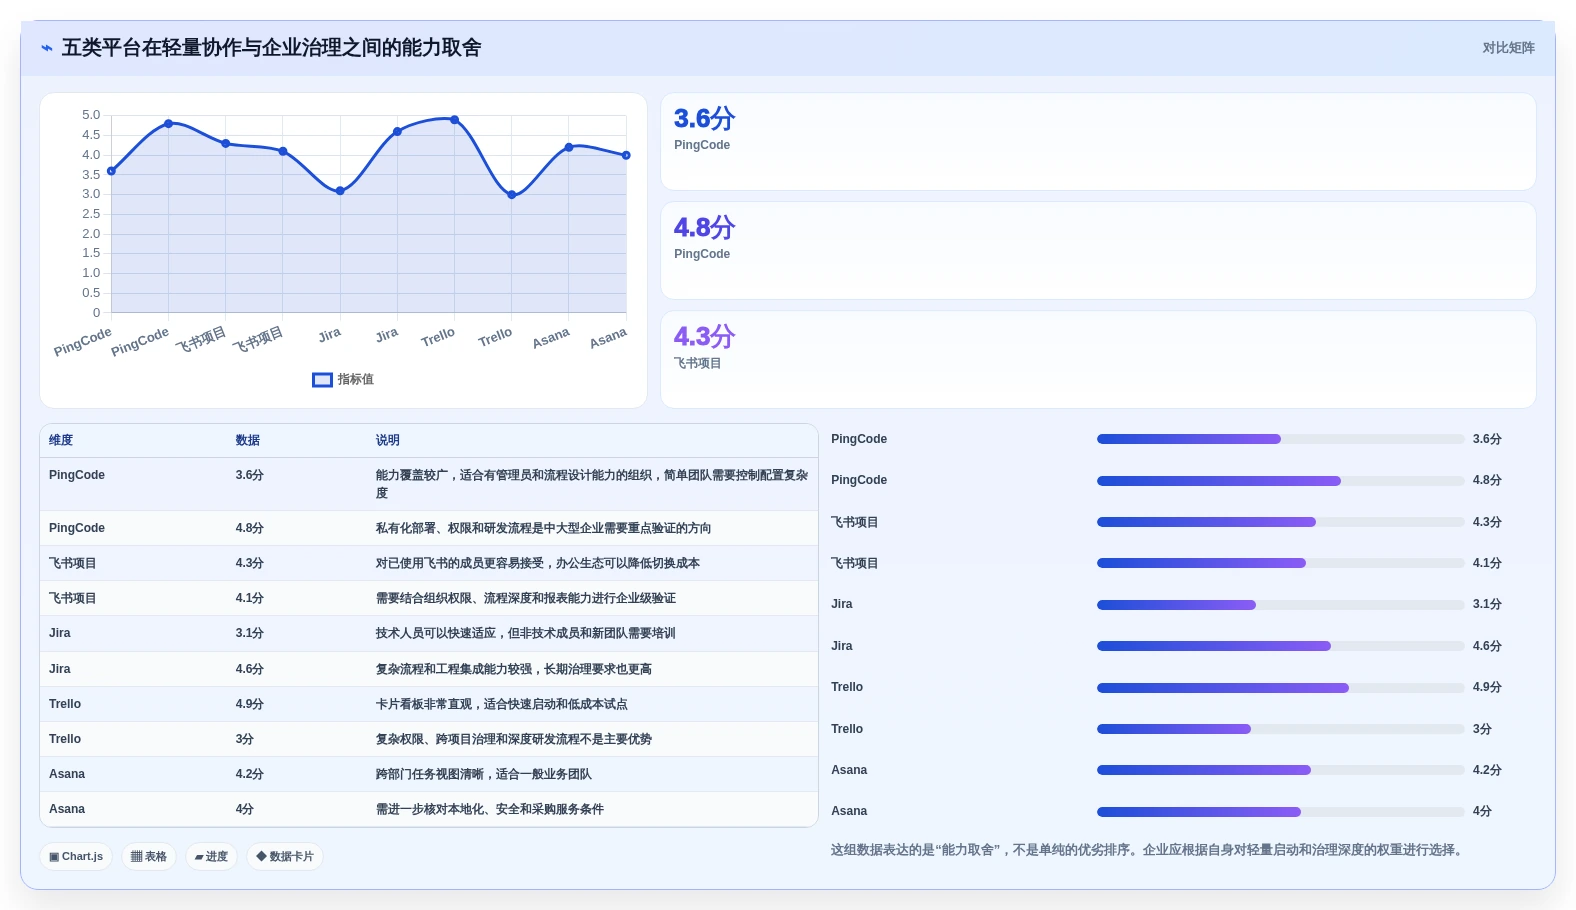Click the "数据卡片" chip at the bottom
Image resolution: width=1576 pixels, height=910 pixels.
point(285,857)
